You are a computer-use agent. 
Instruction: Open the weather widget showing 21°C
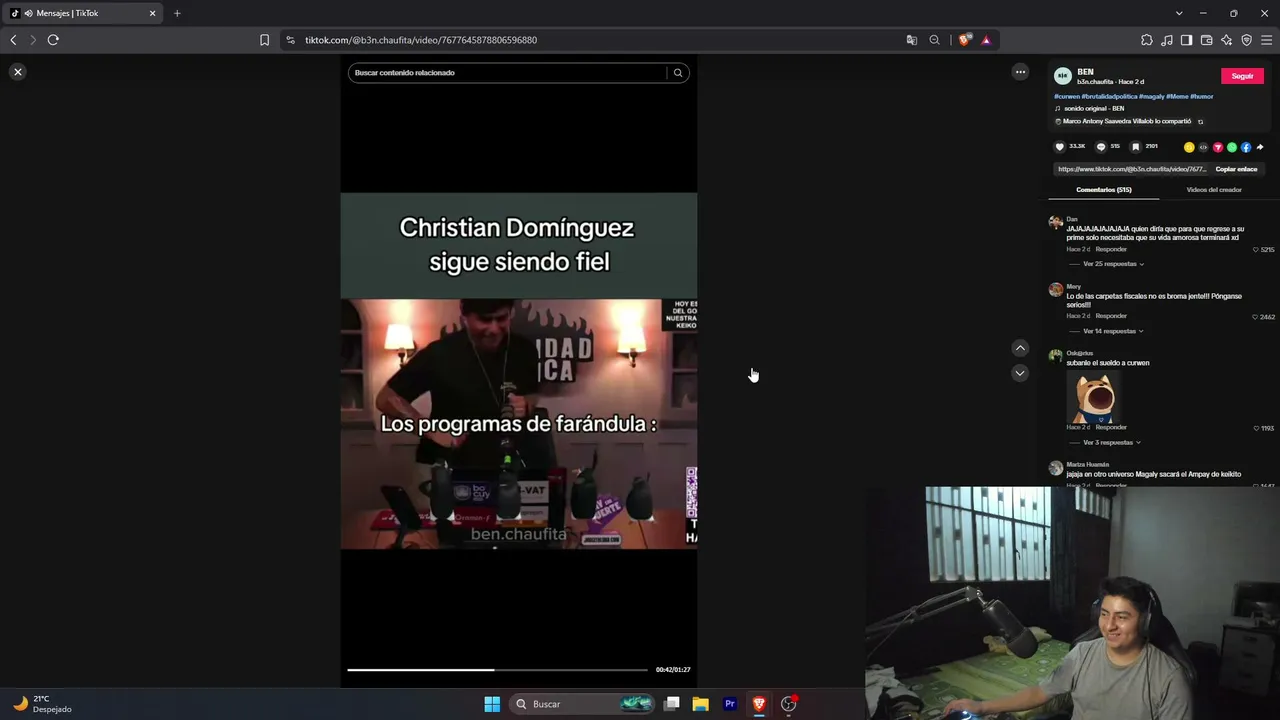(42, 704)
